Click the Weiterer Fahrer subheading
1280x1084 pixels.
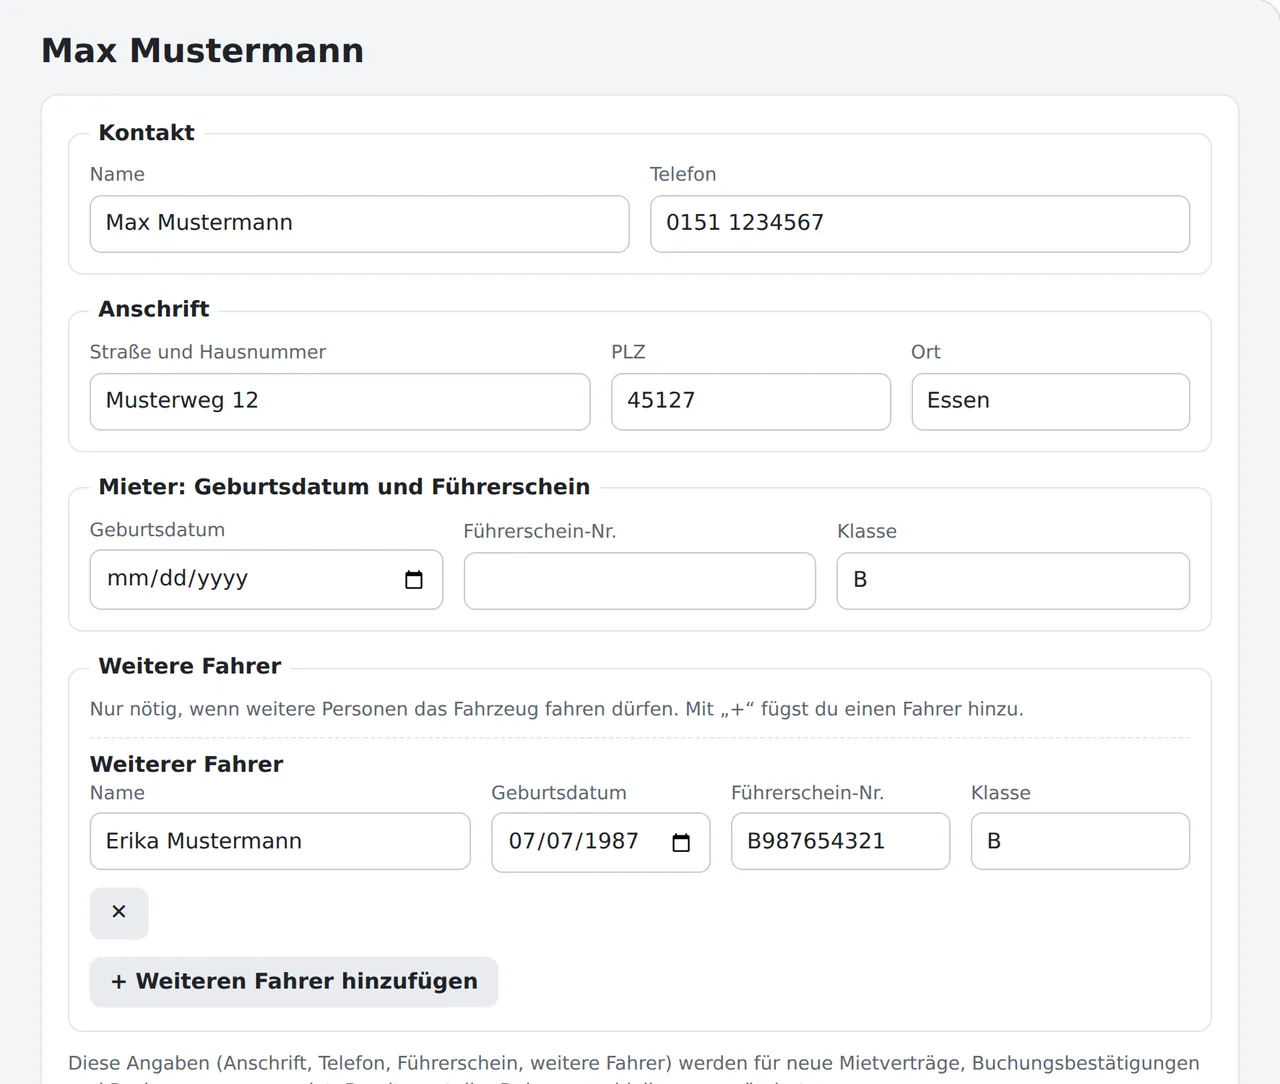(x=187, y=764)
